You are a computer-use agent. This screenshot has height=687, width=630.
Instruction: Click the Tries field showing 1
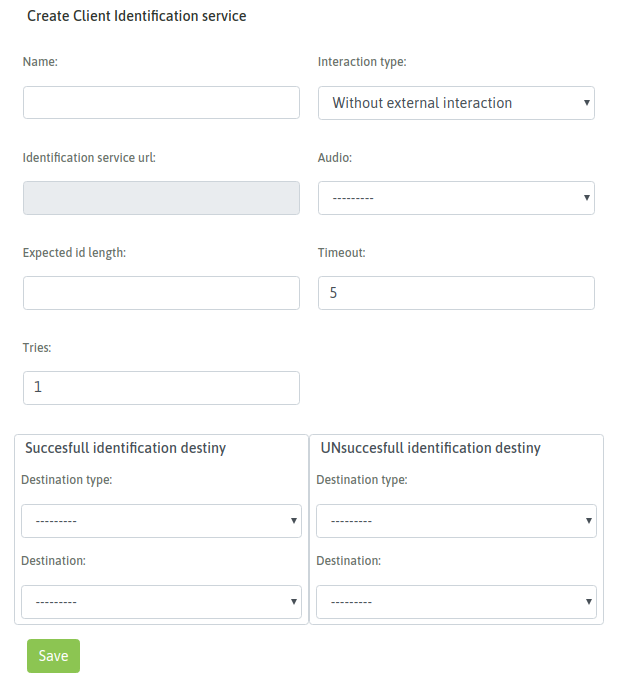[161, 388]
